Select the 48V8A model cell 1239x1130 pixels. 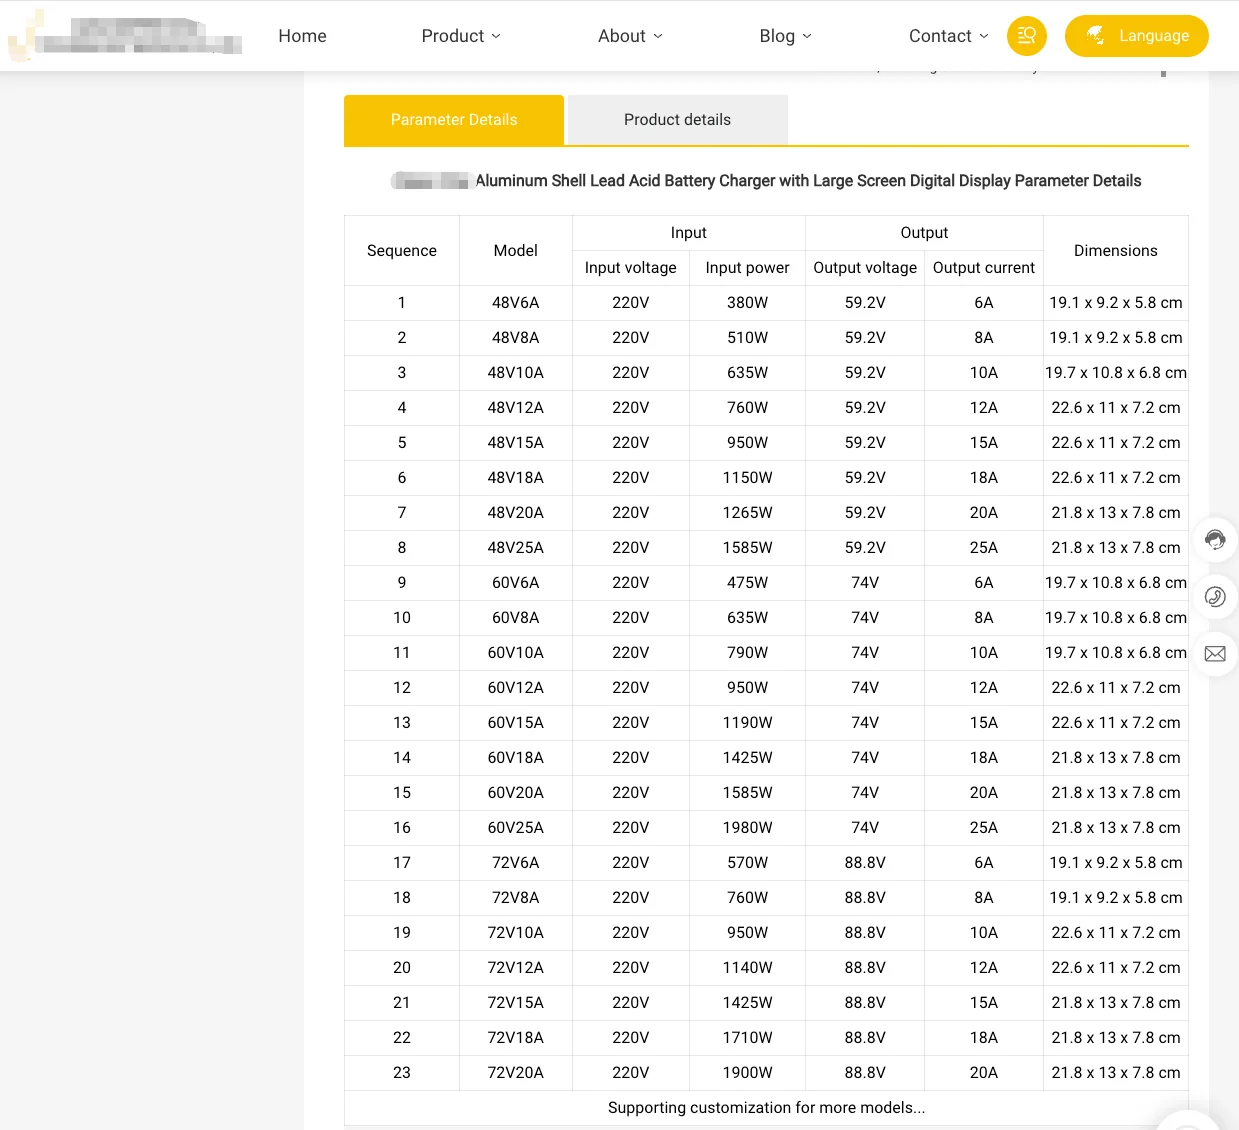click(516, 338)
